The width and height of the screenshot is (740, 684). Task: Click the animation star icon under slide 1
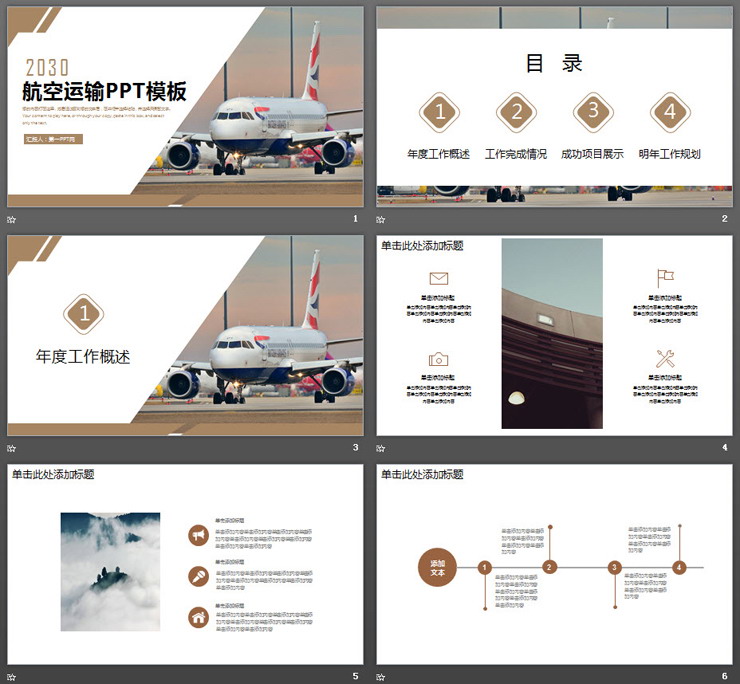tap(12, 219)
